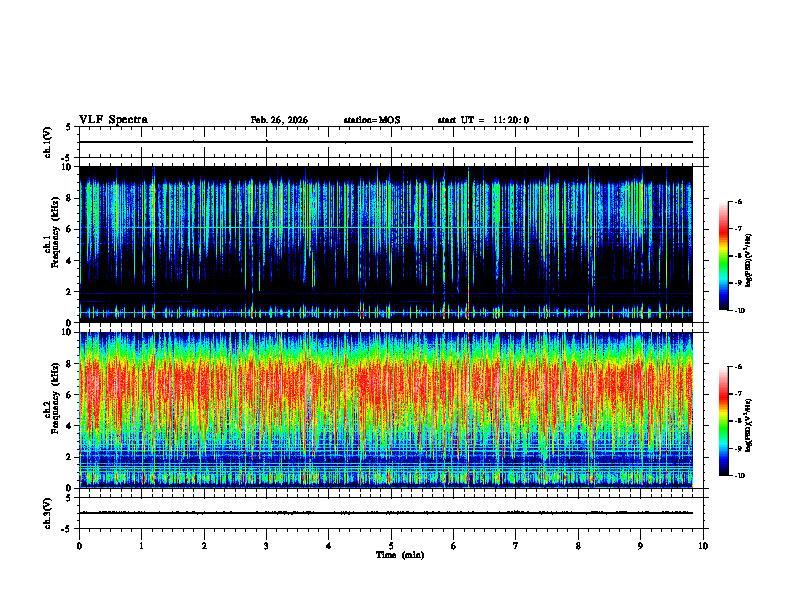
Task: Click the ch.2 spectrogram color bar
Action: [x=724, y=421]
